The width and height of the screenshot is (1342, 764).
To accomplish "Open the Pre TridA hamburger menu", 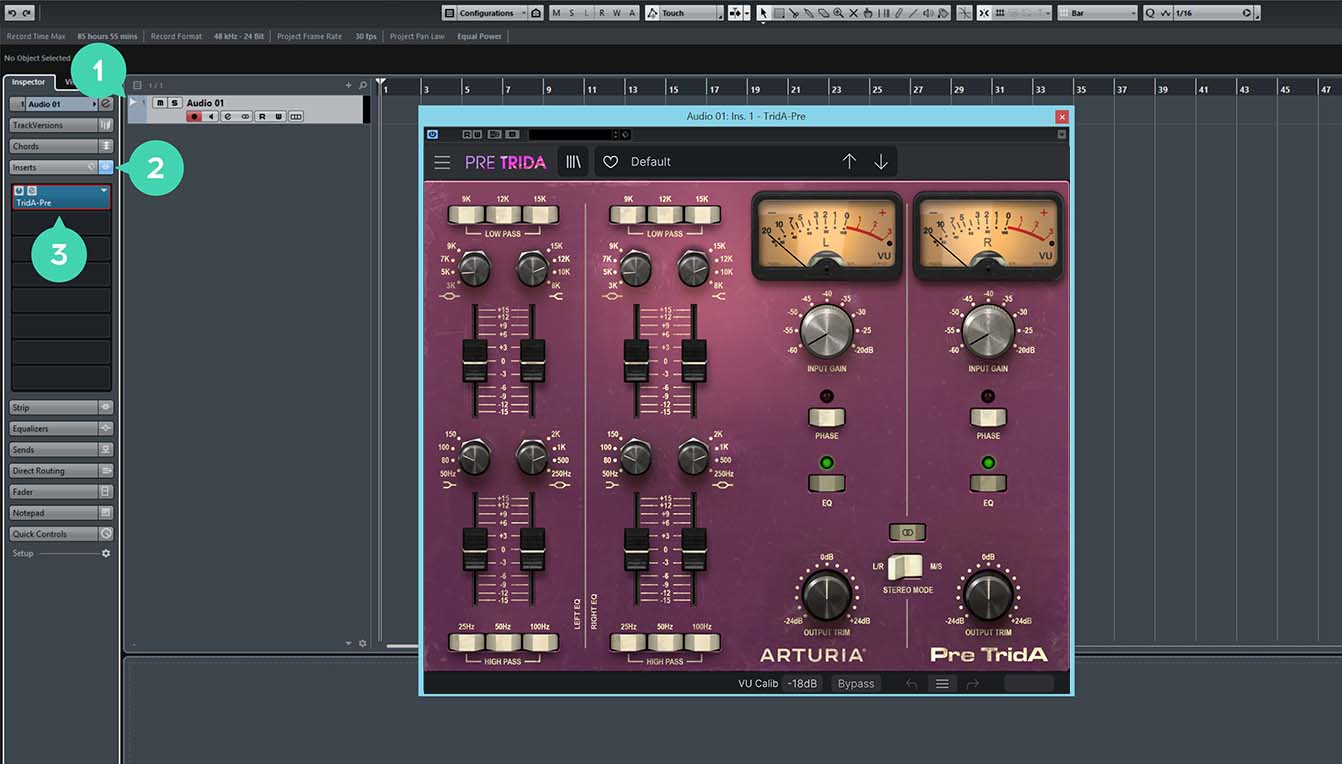I will (442, 162).
